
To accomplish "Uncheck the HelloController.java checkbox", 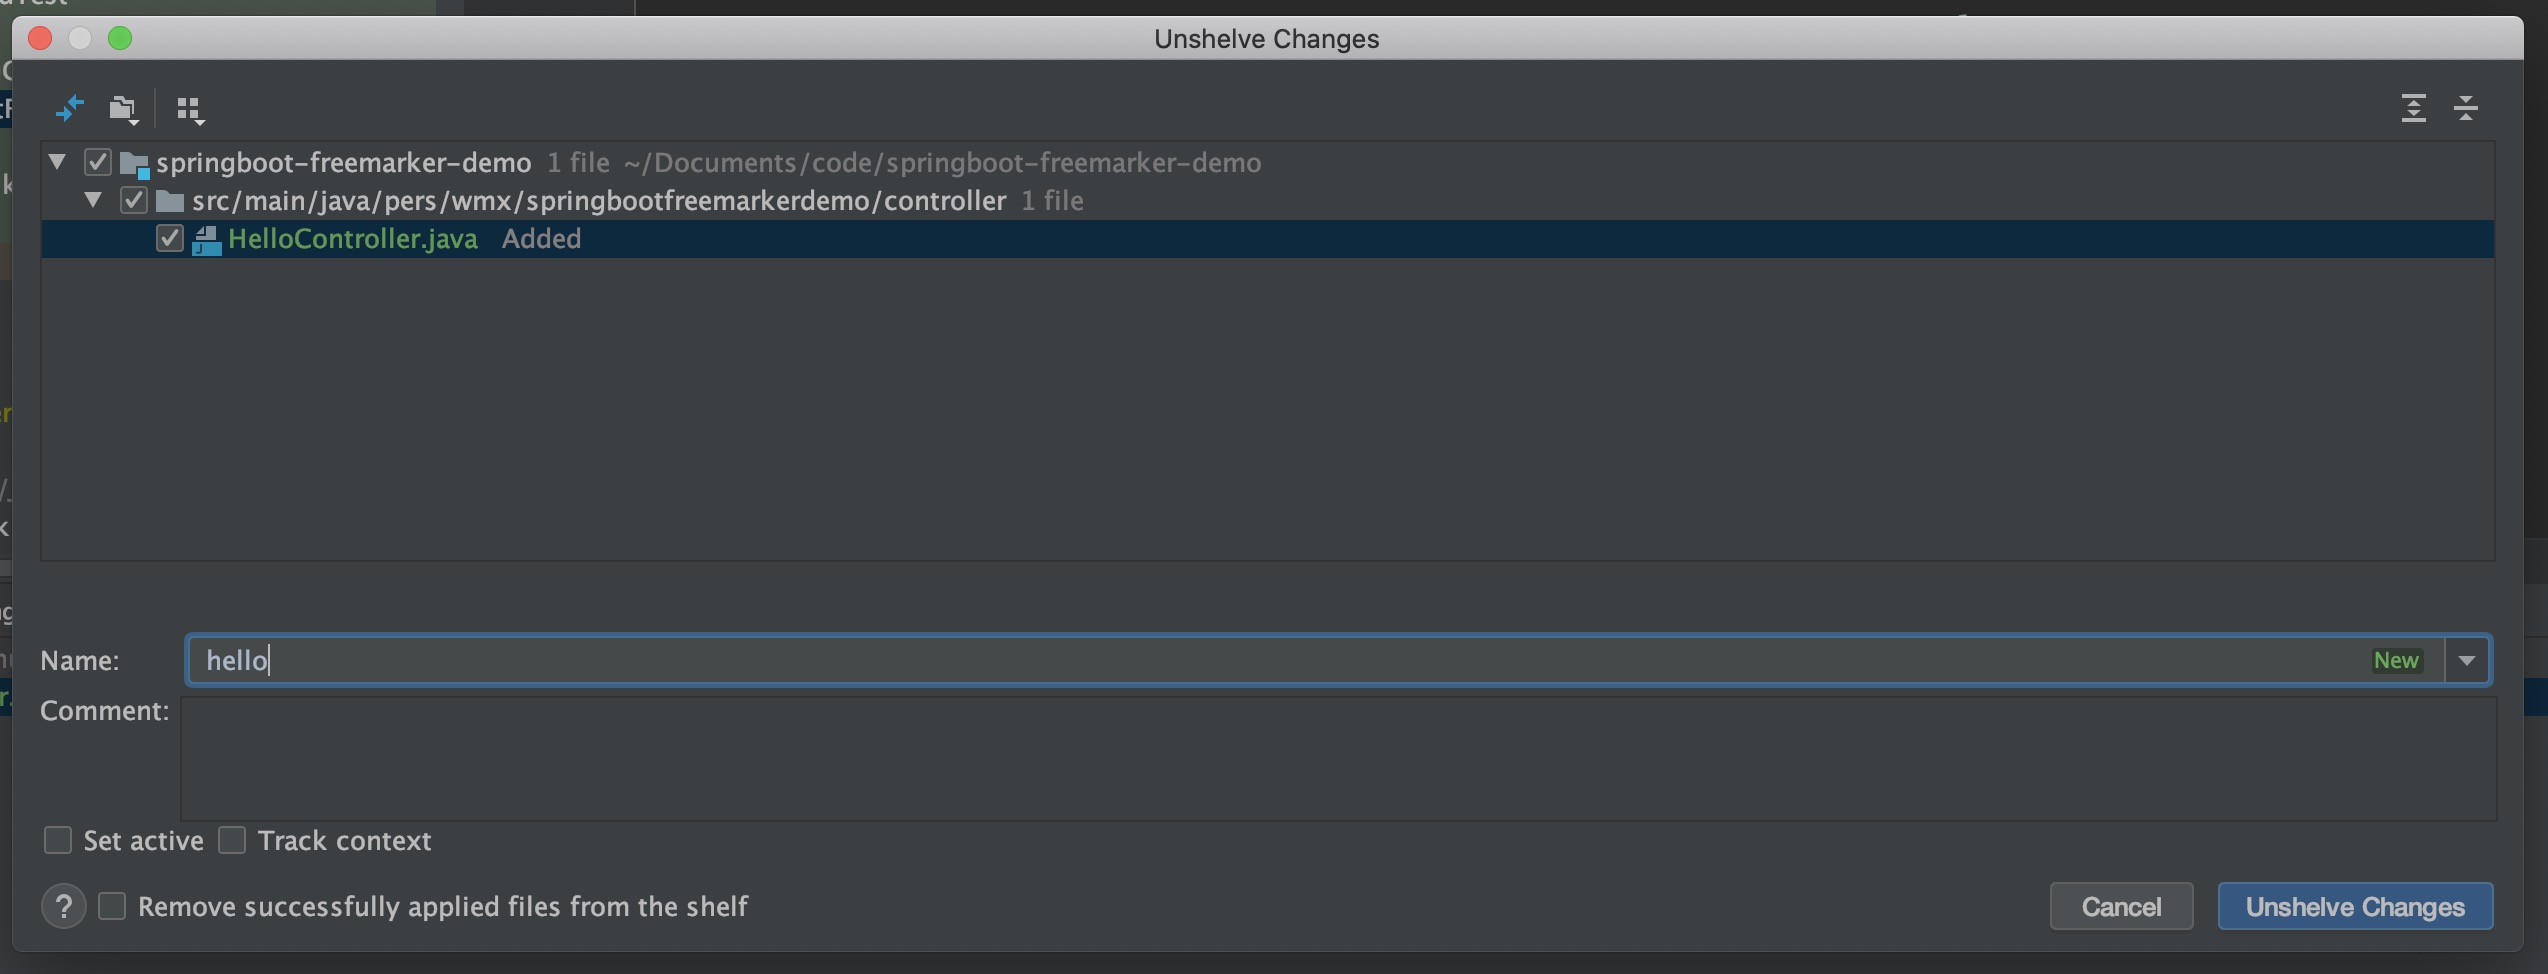I will (170, 239).
